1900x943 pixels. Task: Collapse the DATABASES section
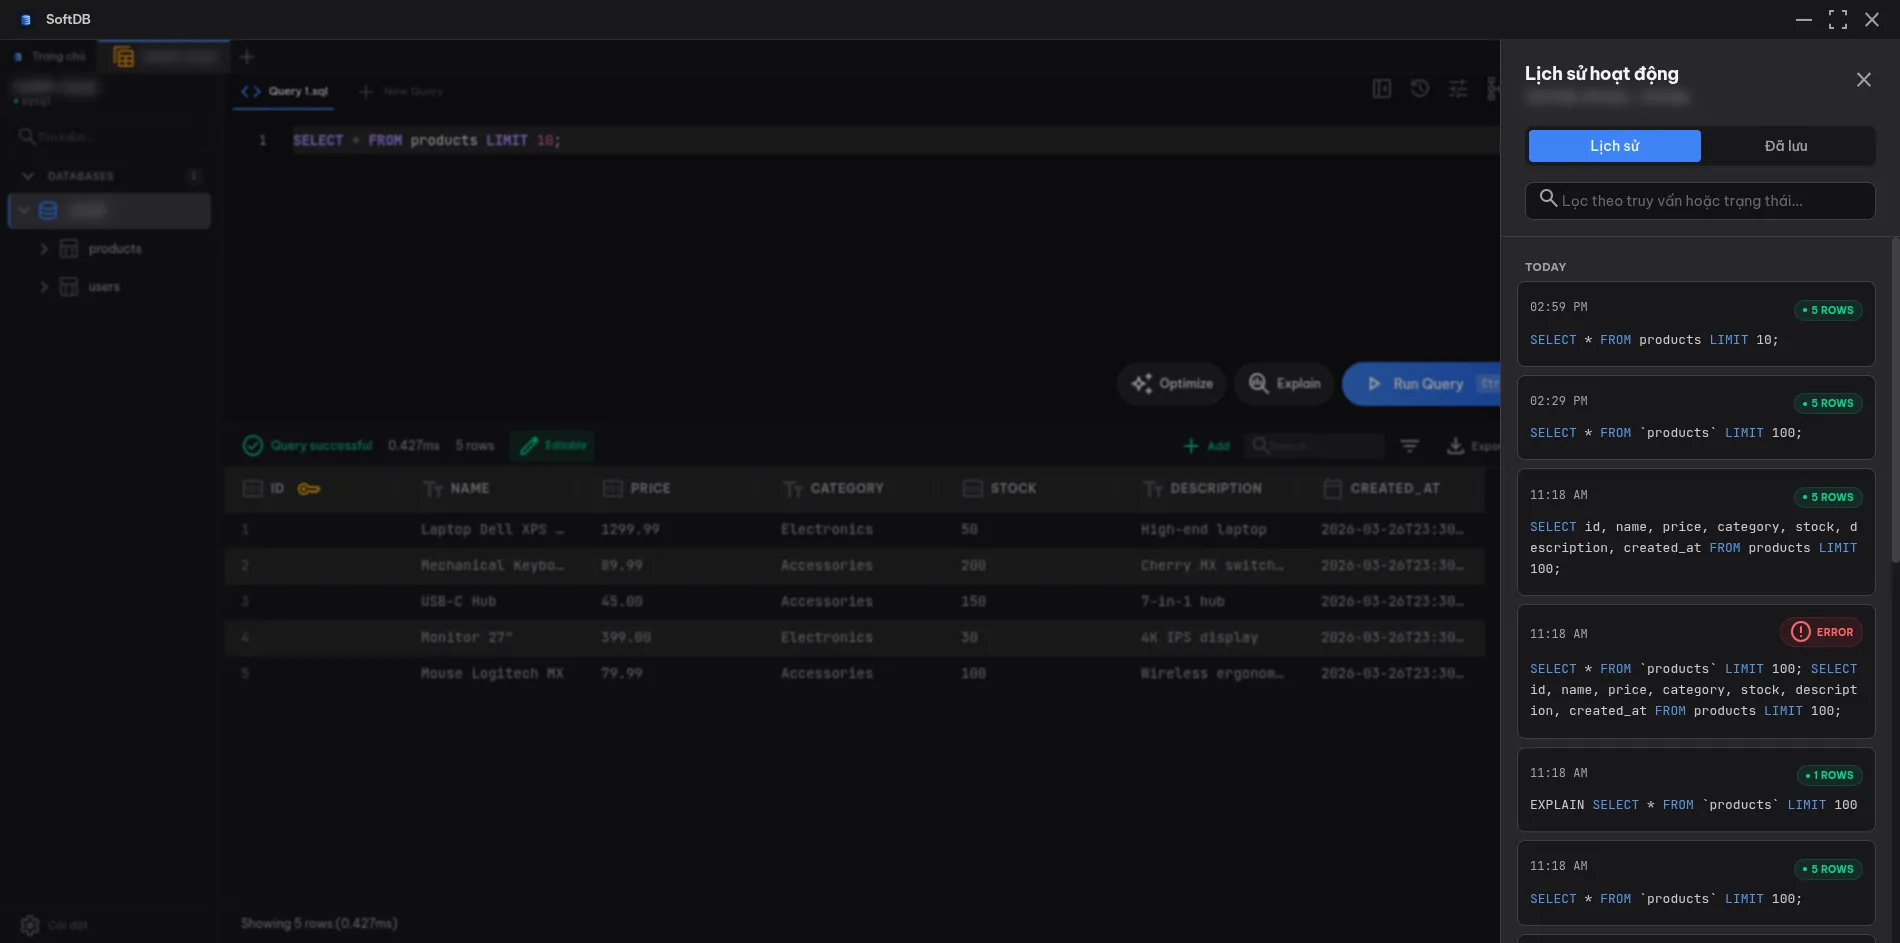coord(28,176)
